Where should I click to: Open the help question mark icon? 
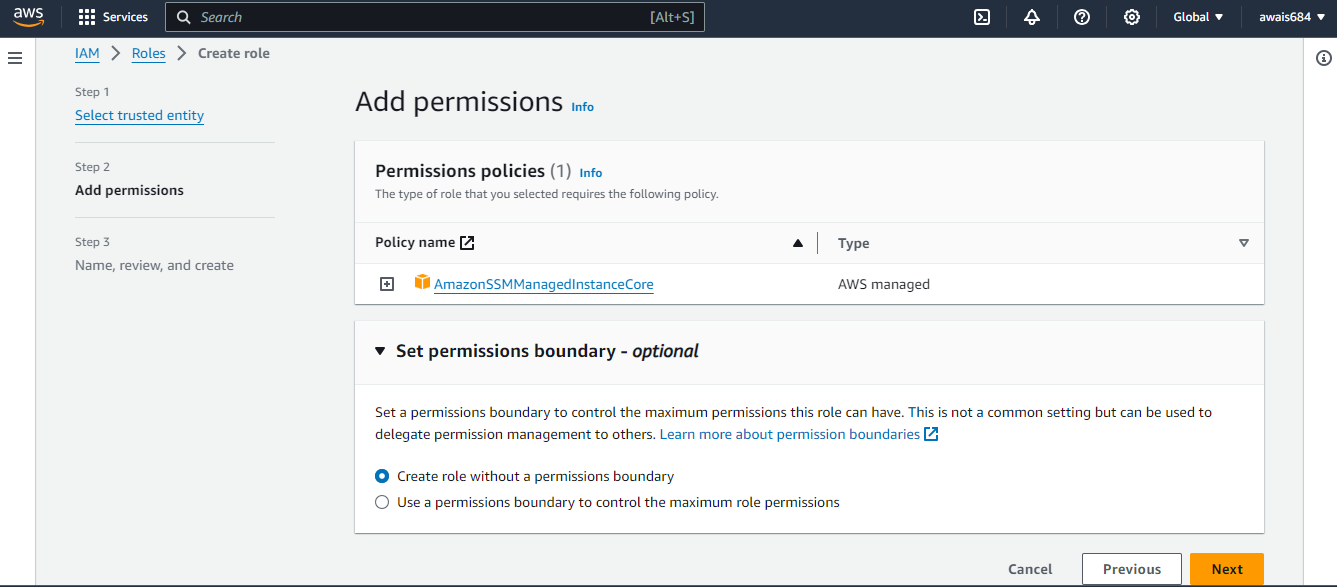(x=1082, y=17)
